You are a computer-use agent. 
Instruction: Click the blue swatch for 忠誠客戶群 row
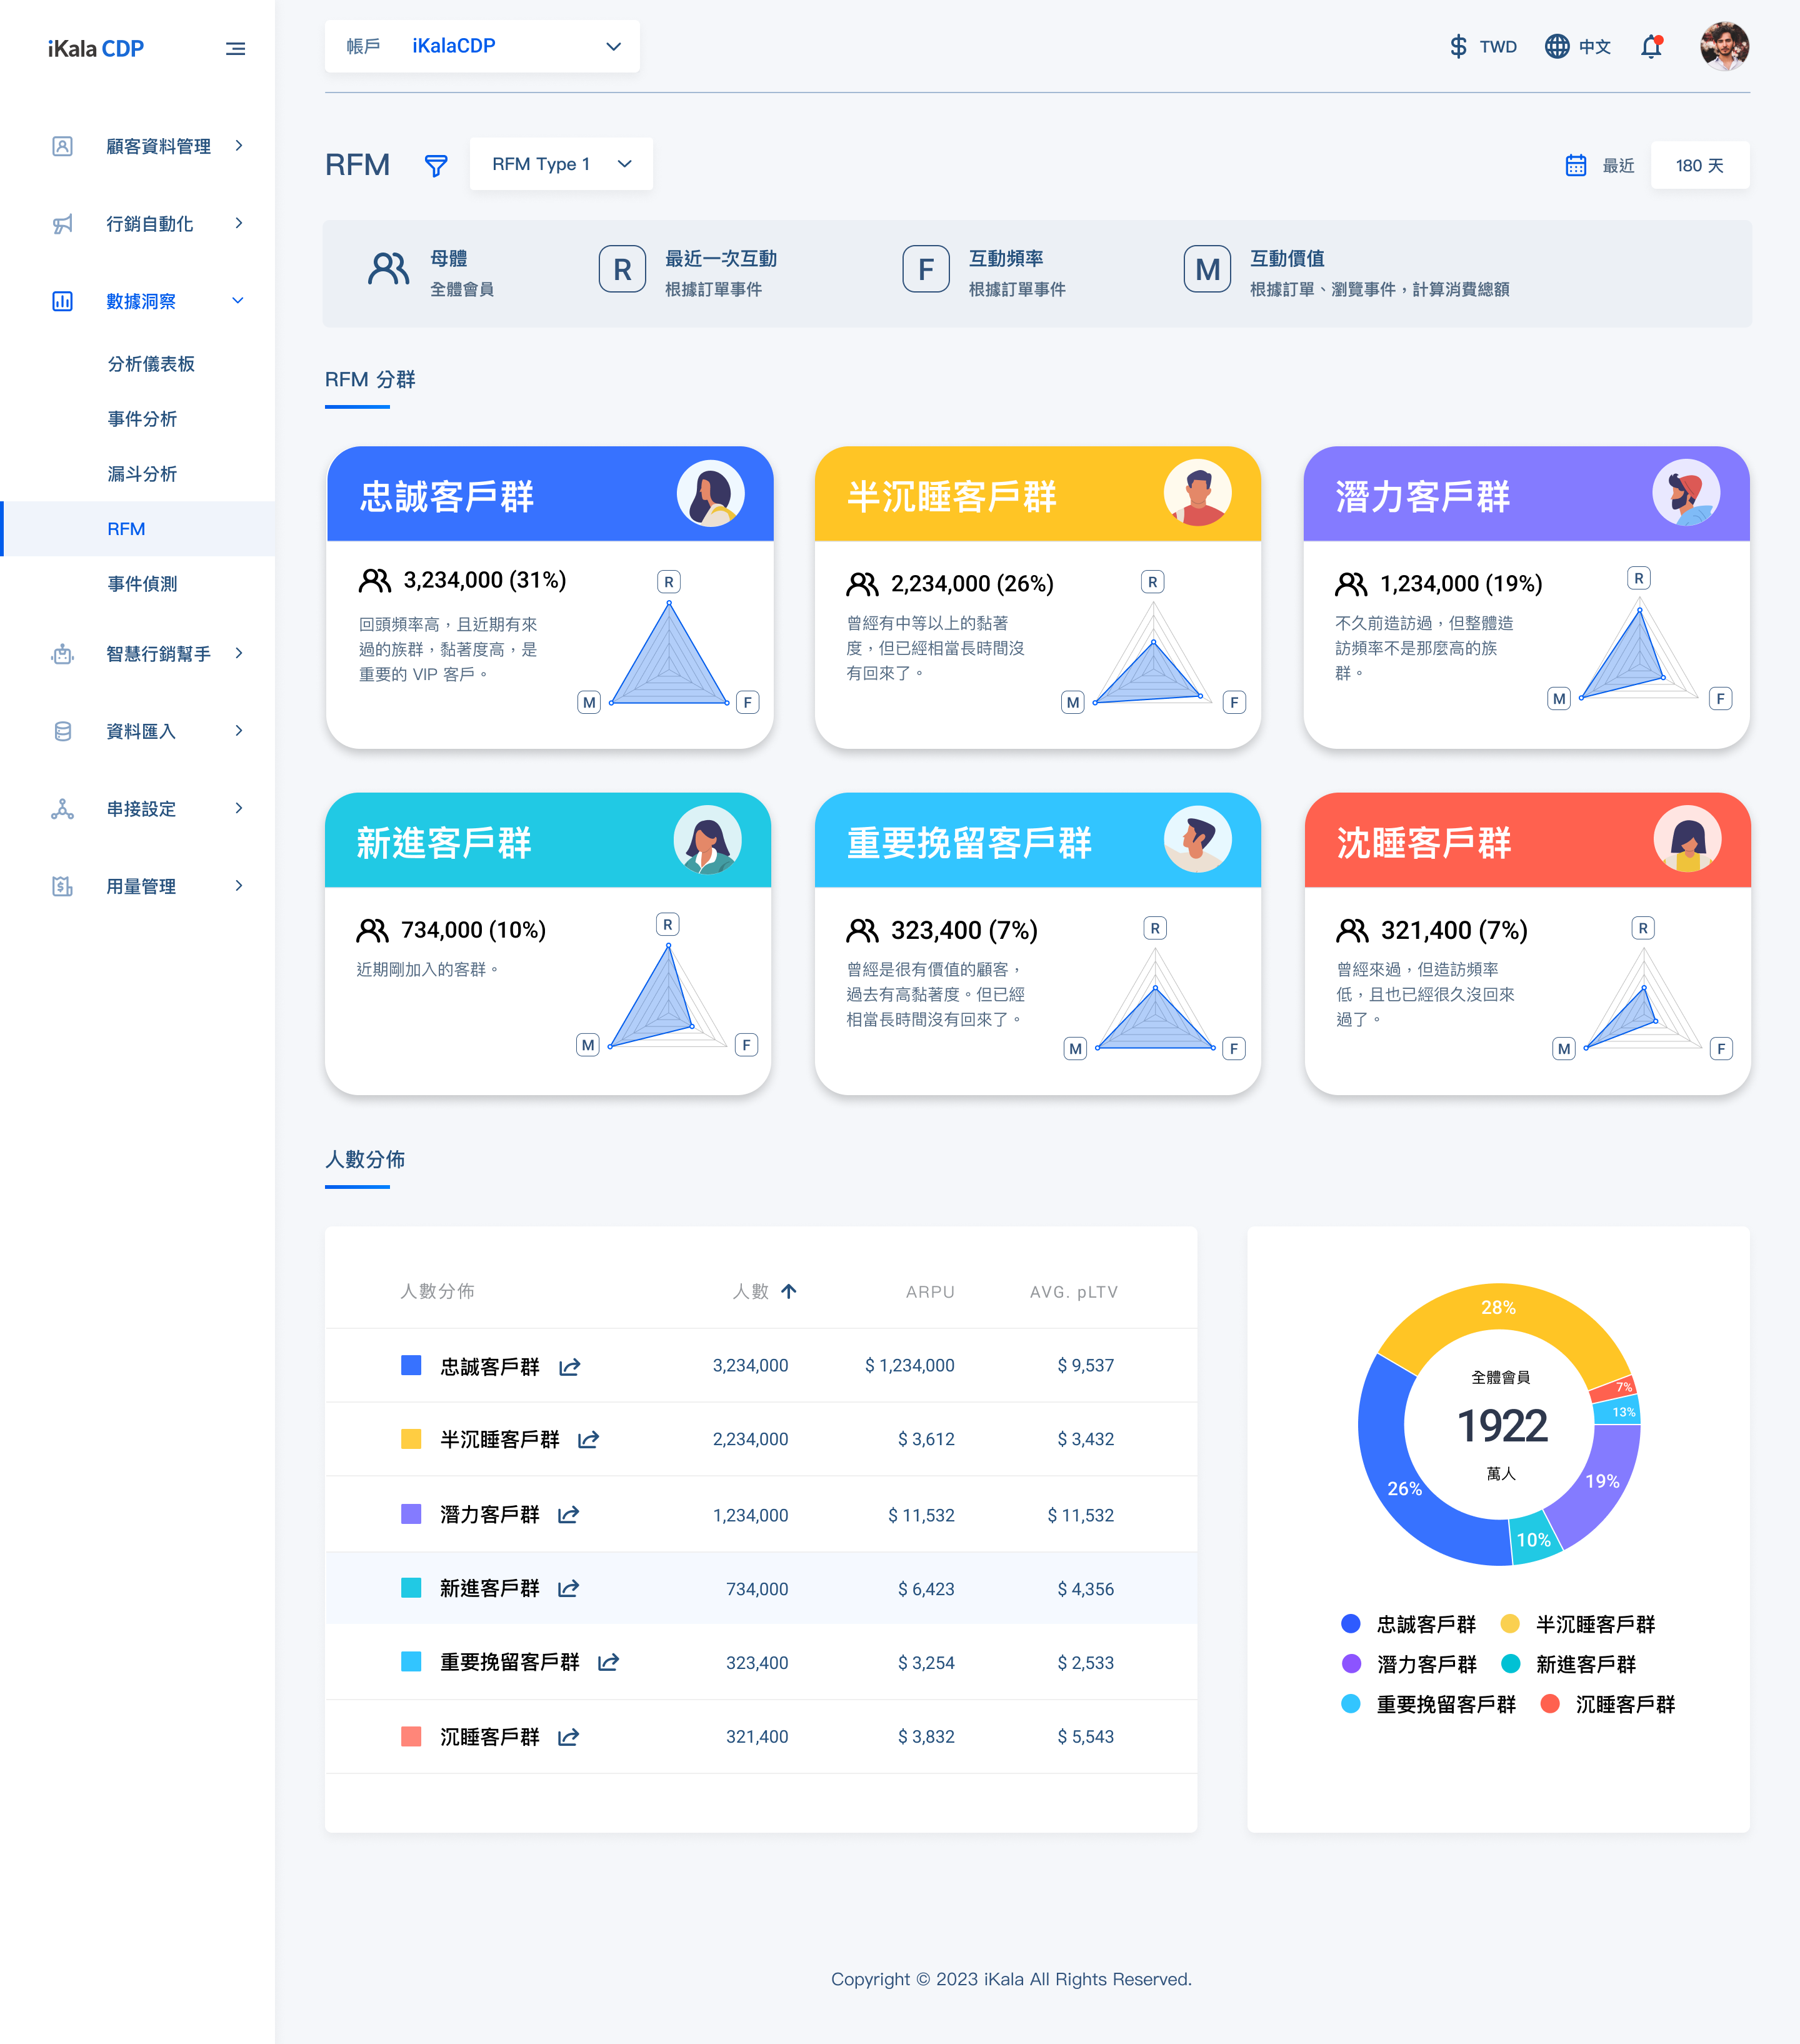(411, 1365)
